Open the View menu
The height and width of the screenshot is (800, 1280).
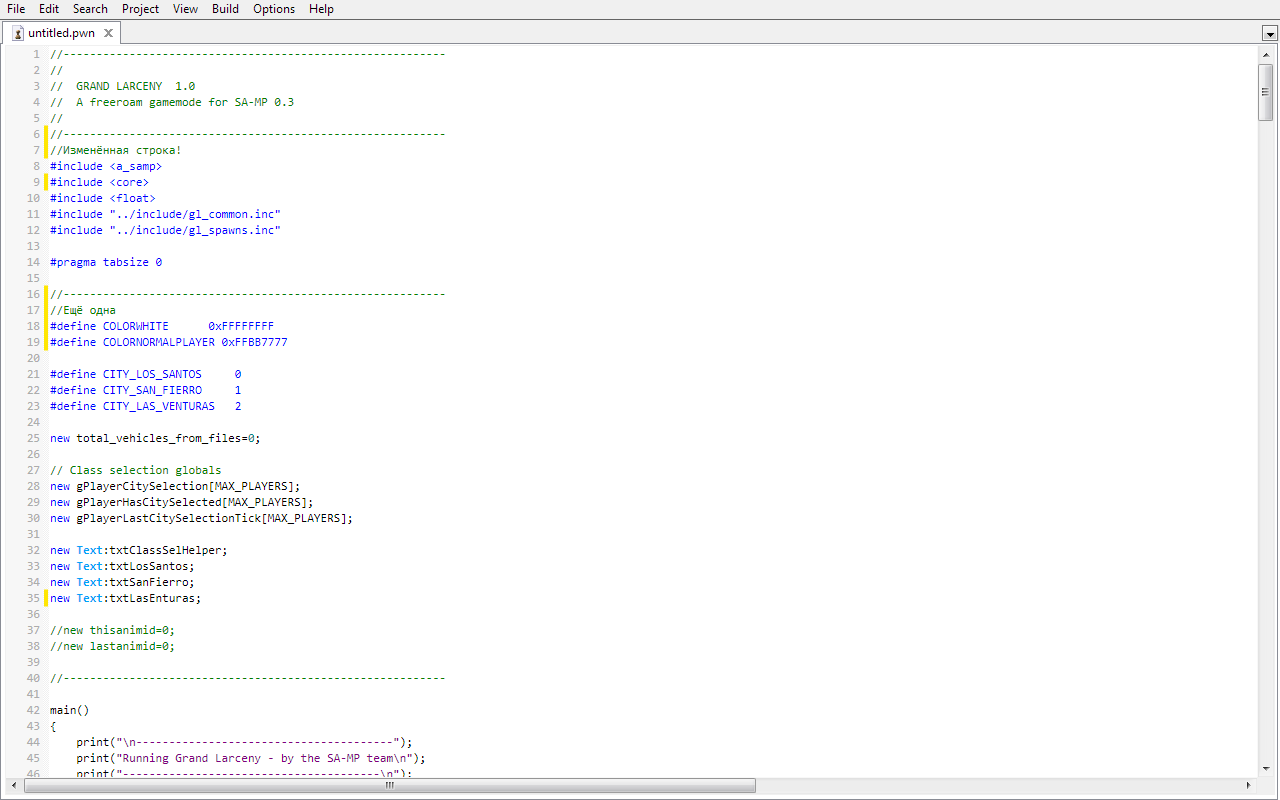tap(185, 9)
